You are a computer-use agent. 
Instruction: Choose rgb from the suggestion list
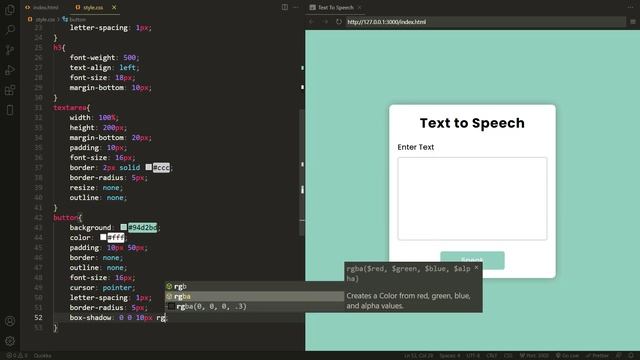tap(255, 287)
